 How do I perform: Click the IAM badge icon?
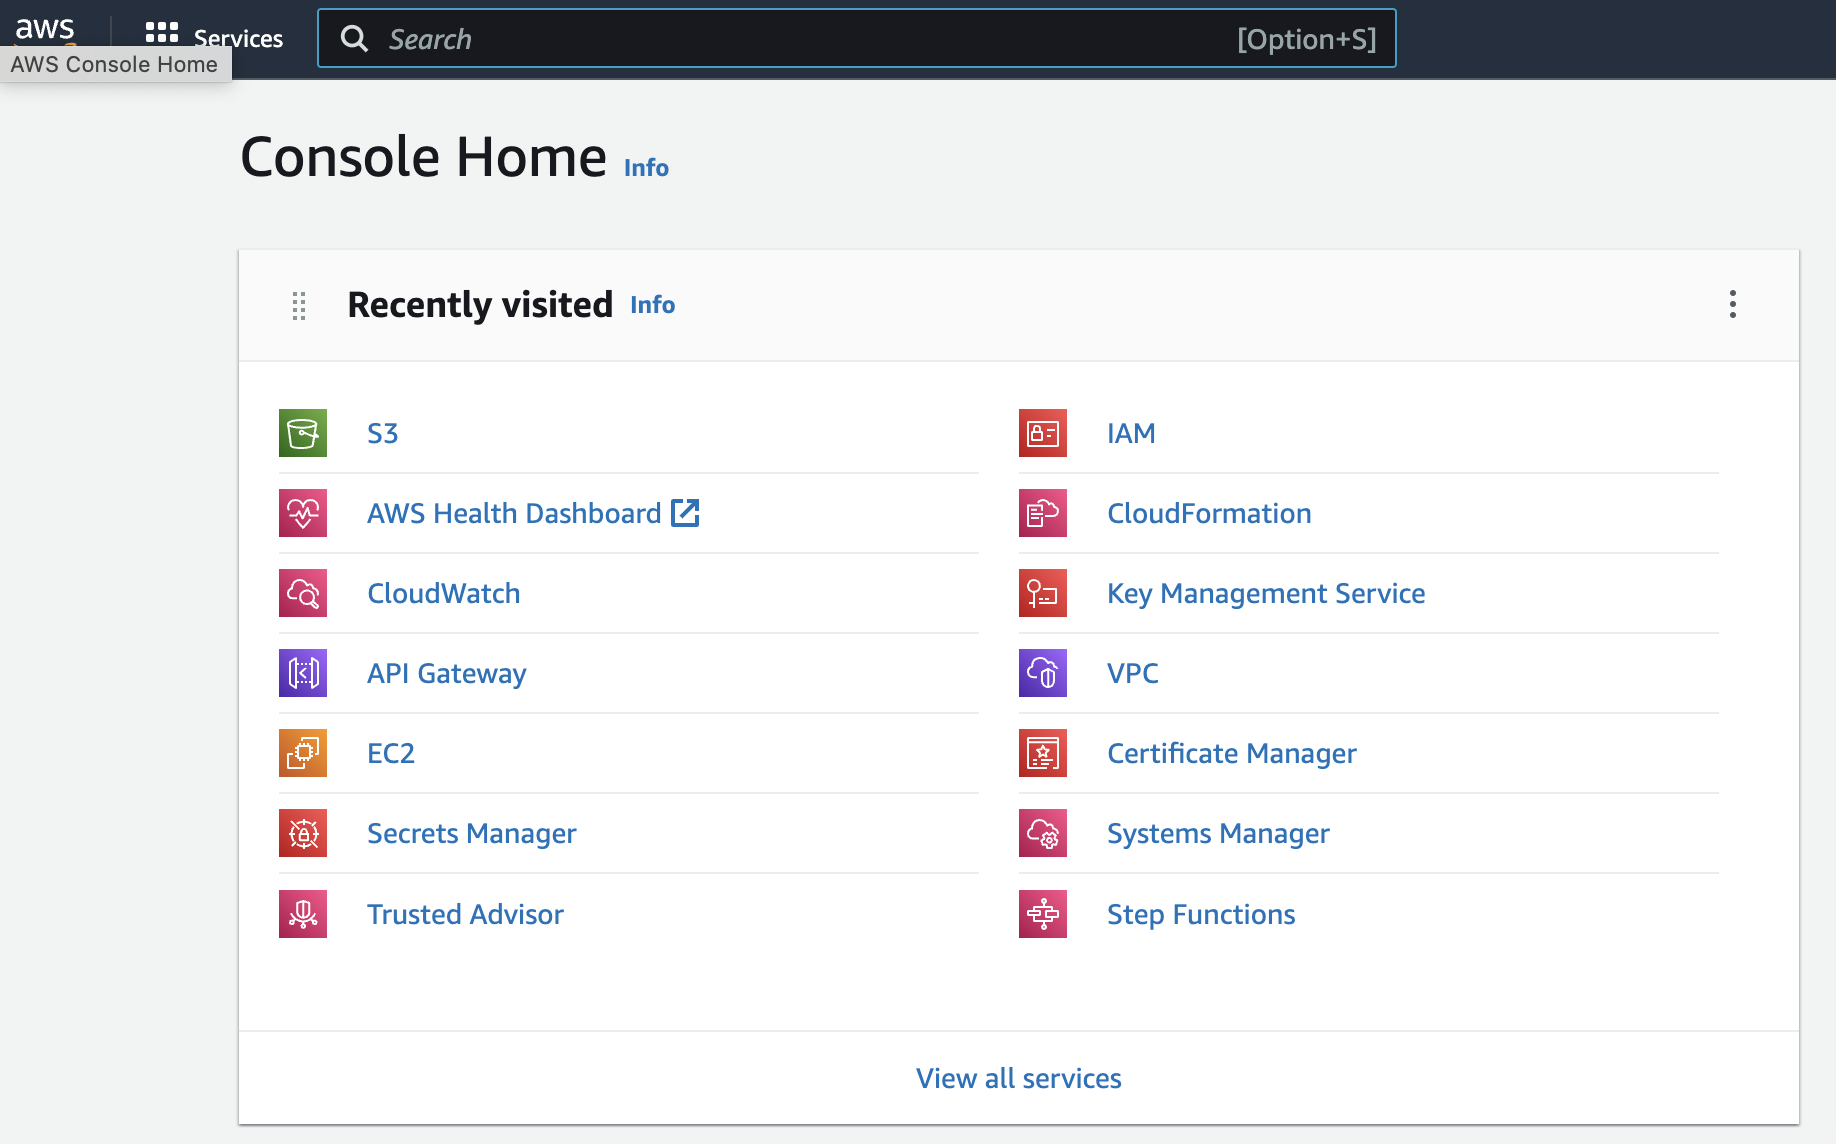pos(1042,433)
